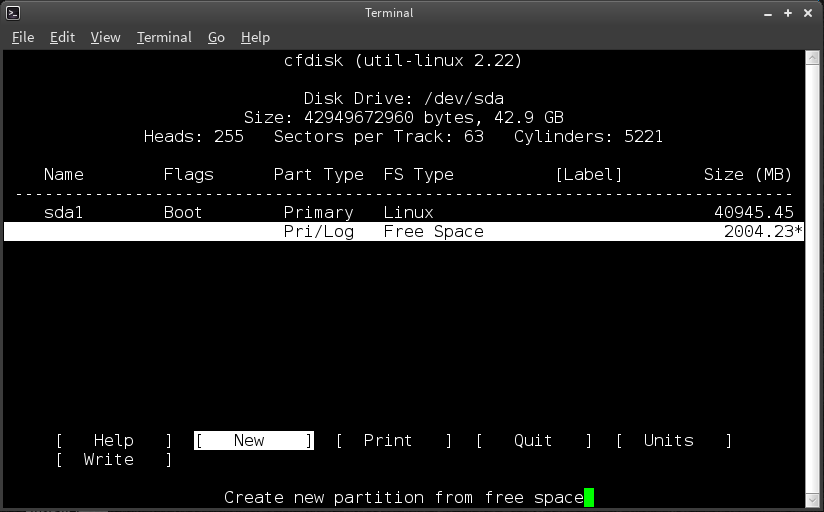Click the FS Type column header
This screenshot has height=512, width=824.
tap(418, 175)
